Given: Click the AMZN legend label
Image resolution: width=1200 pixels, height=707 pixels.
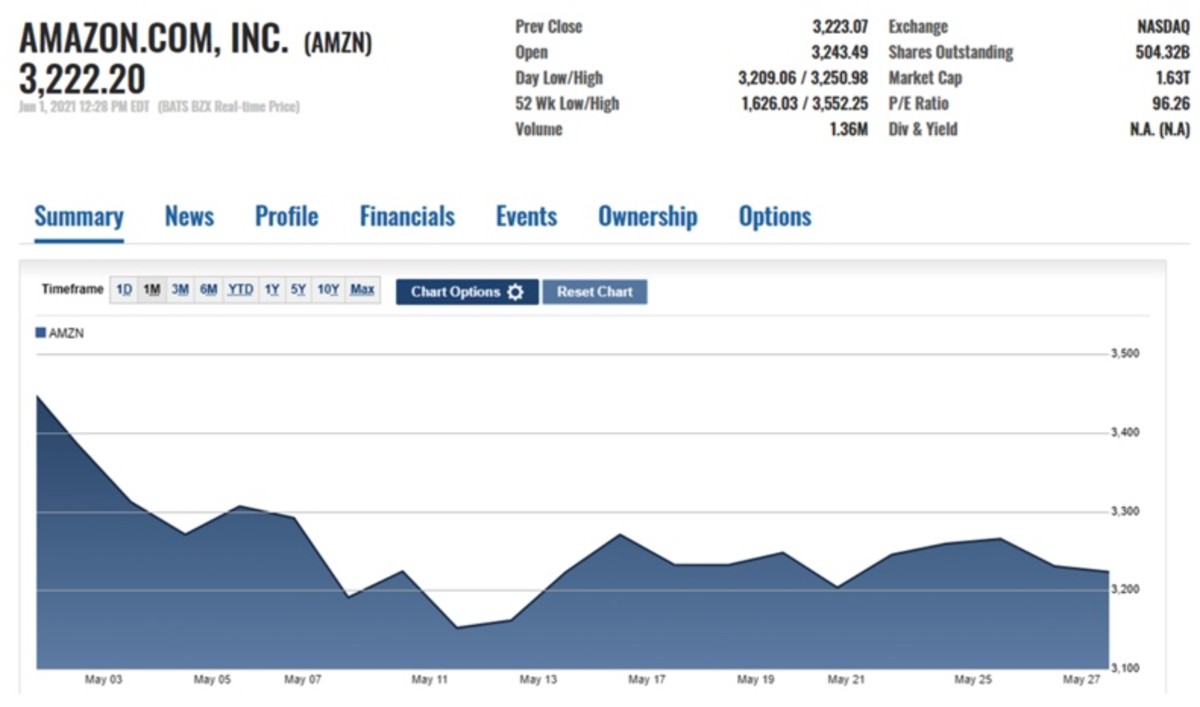Looking at the screenshot, I should (x=66, y=333).
